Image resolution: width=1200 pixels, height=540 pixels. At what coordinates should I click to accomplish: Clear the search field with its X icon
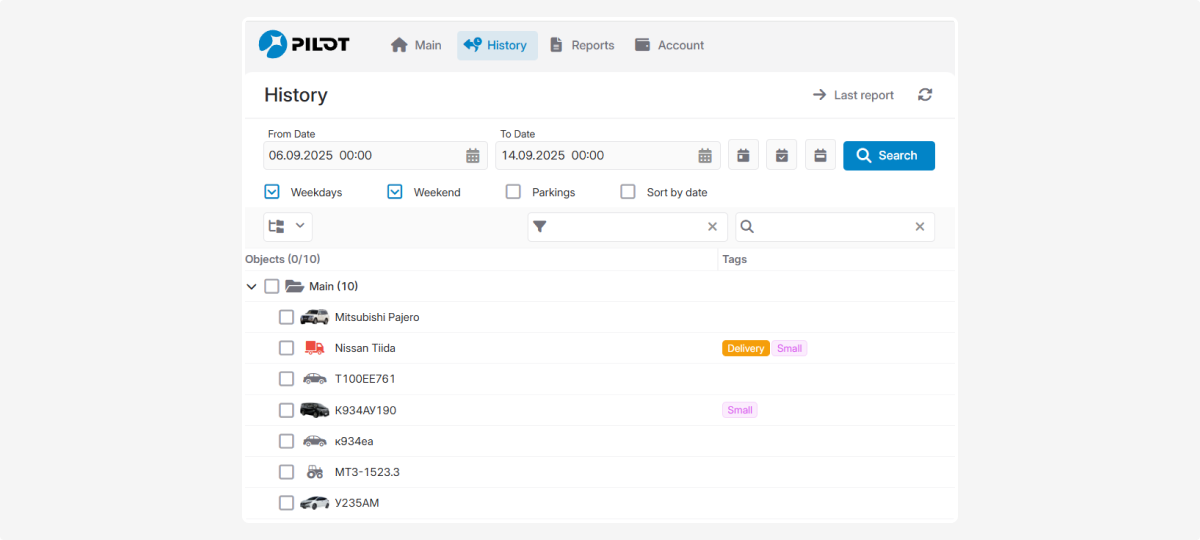point(919,227)
